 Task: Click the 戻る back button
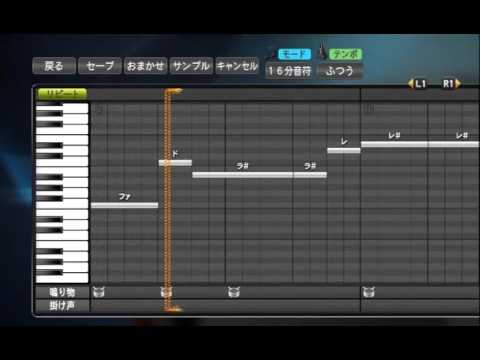point(54,66)
